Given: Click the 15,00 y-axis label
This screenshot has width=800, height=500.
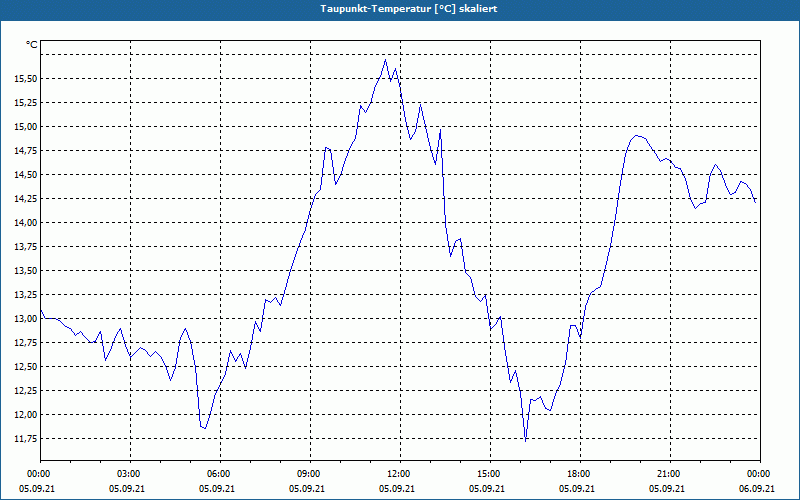Looking at the screenshot, I should [x=24, y=127].
